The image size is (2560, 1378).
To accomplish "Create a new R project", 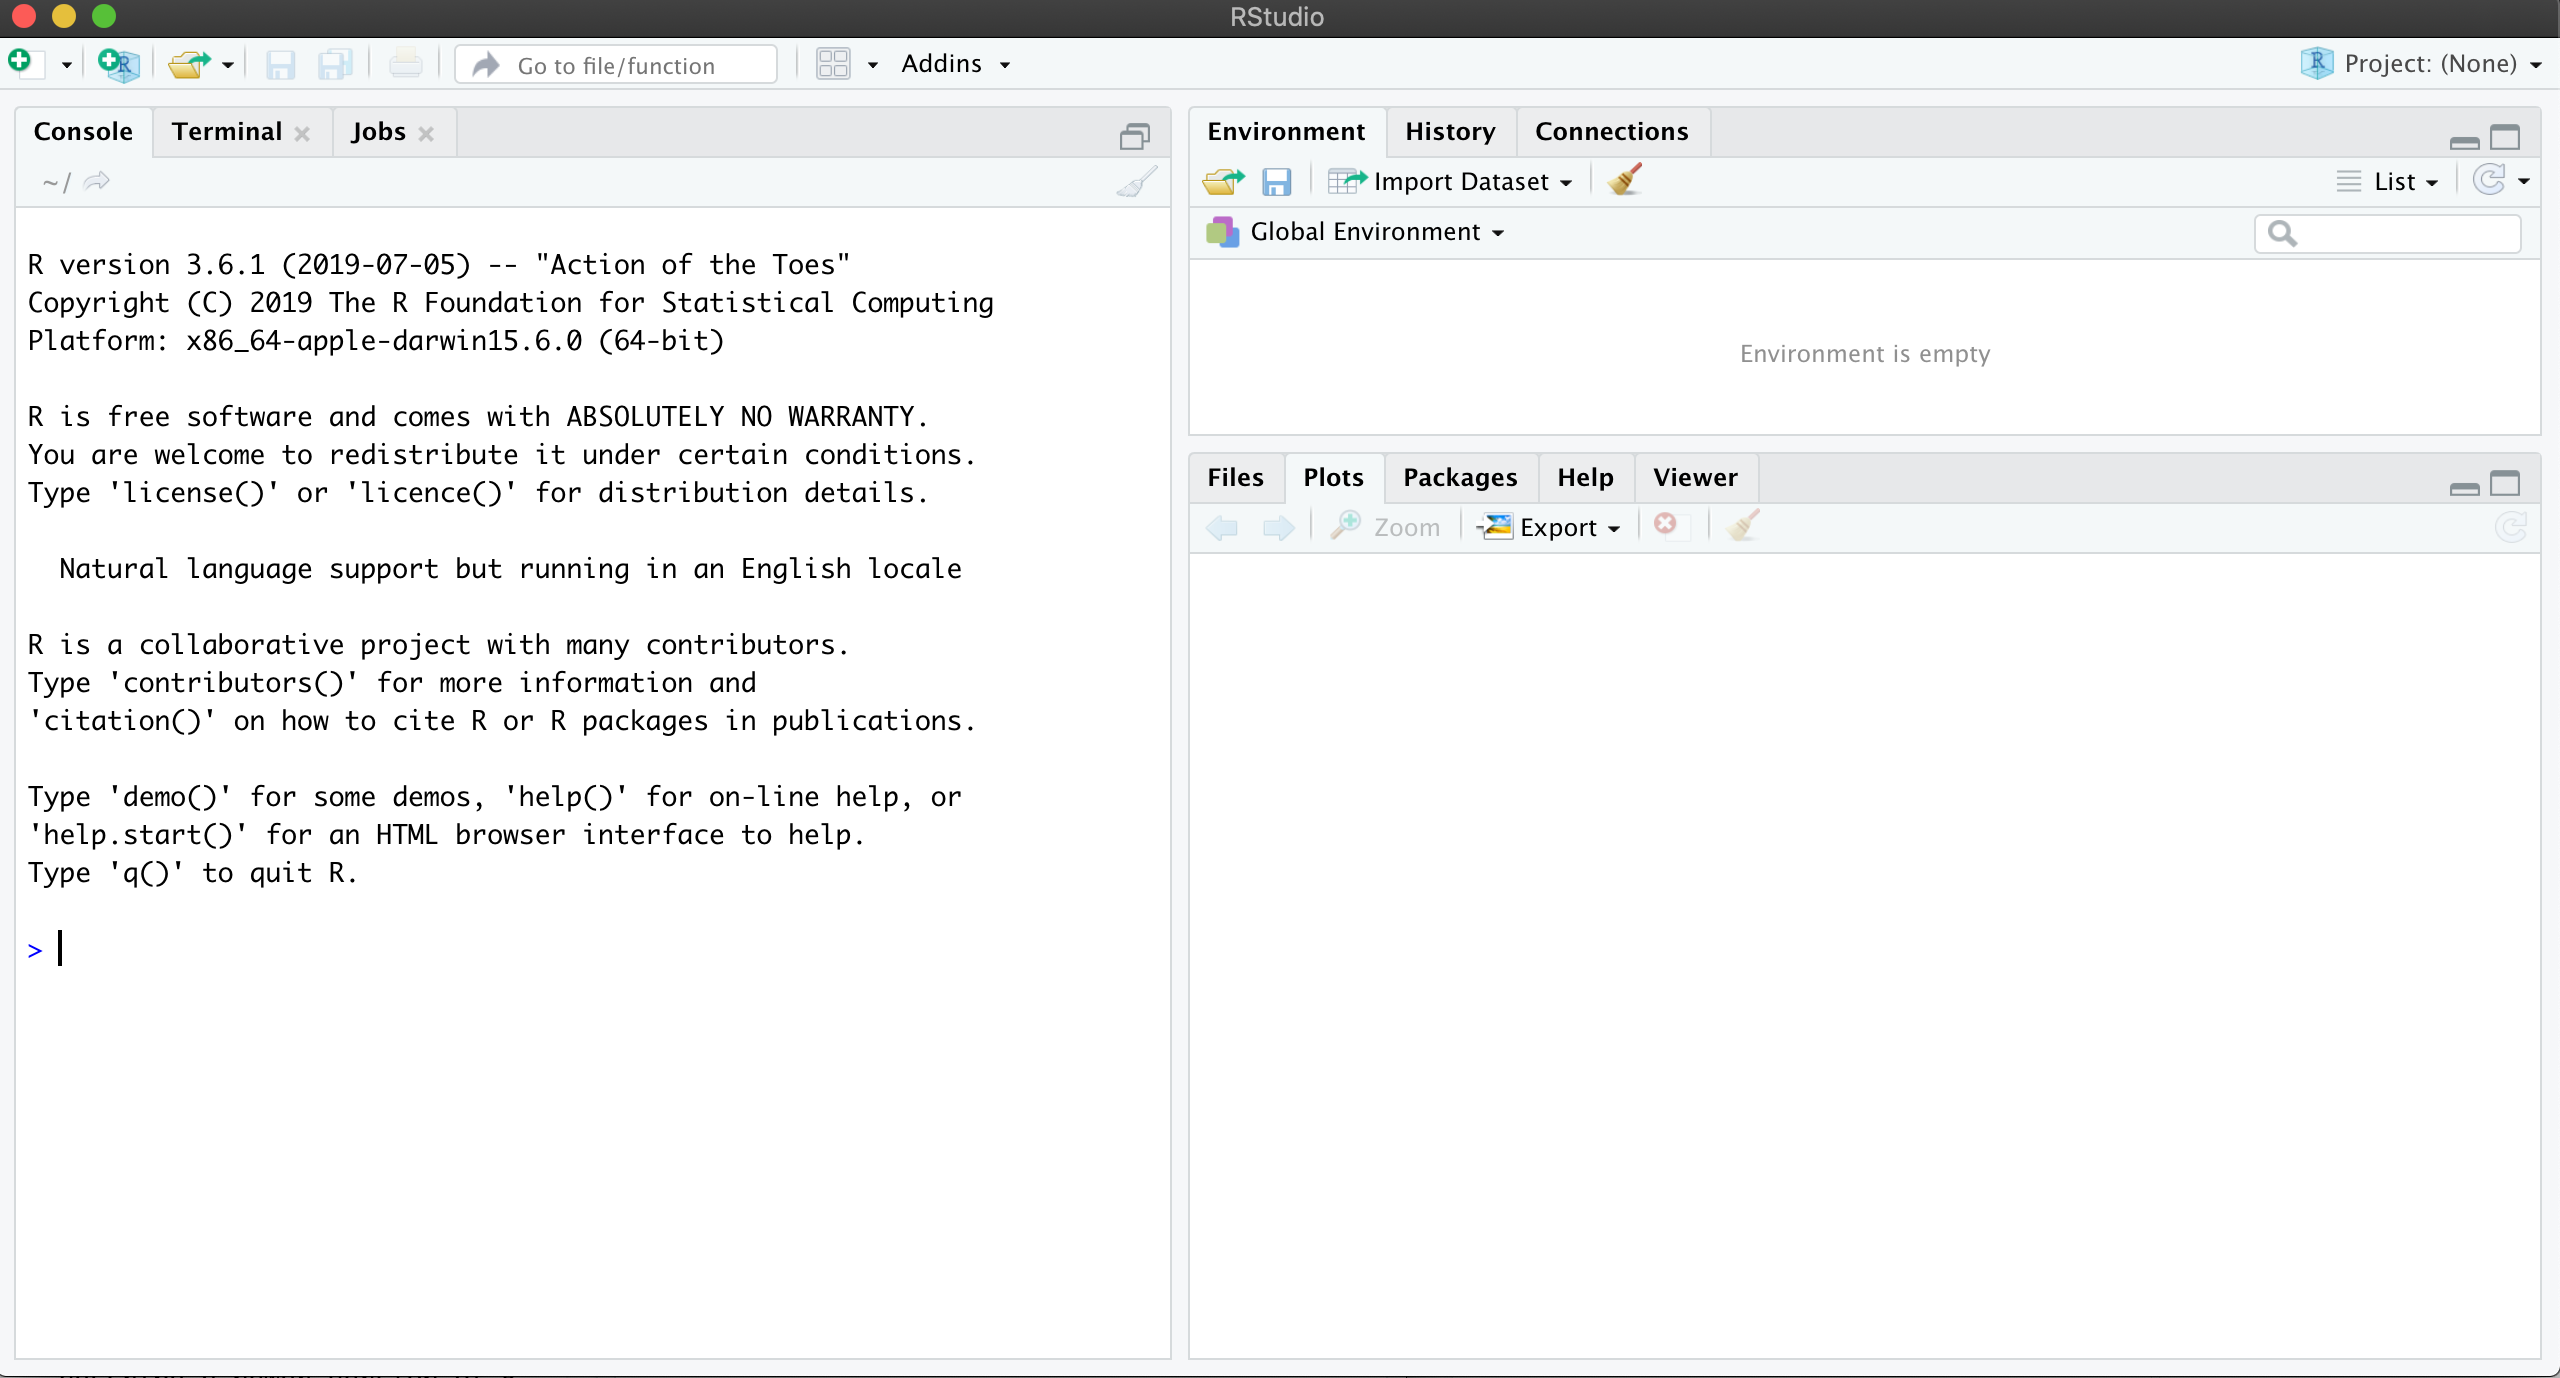I will pos(118,64).
